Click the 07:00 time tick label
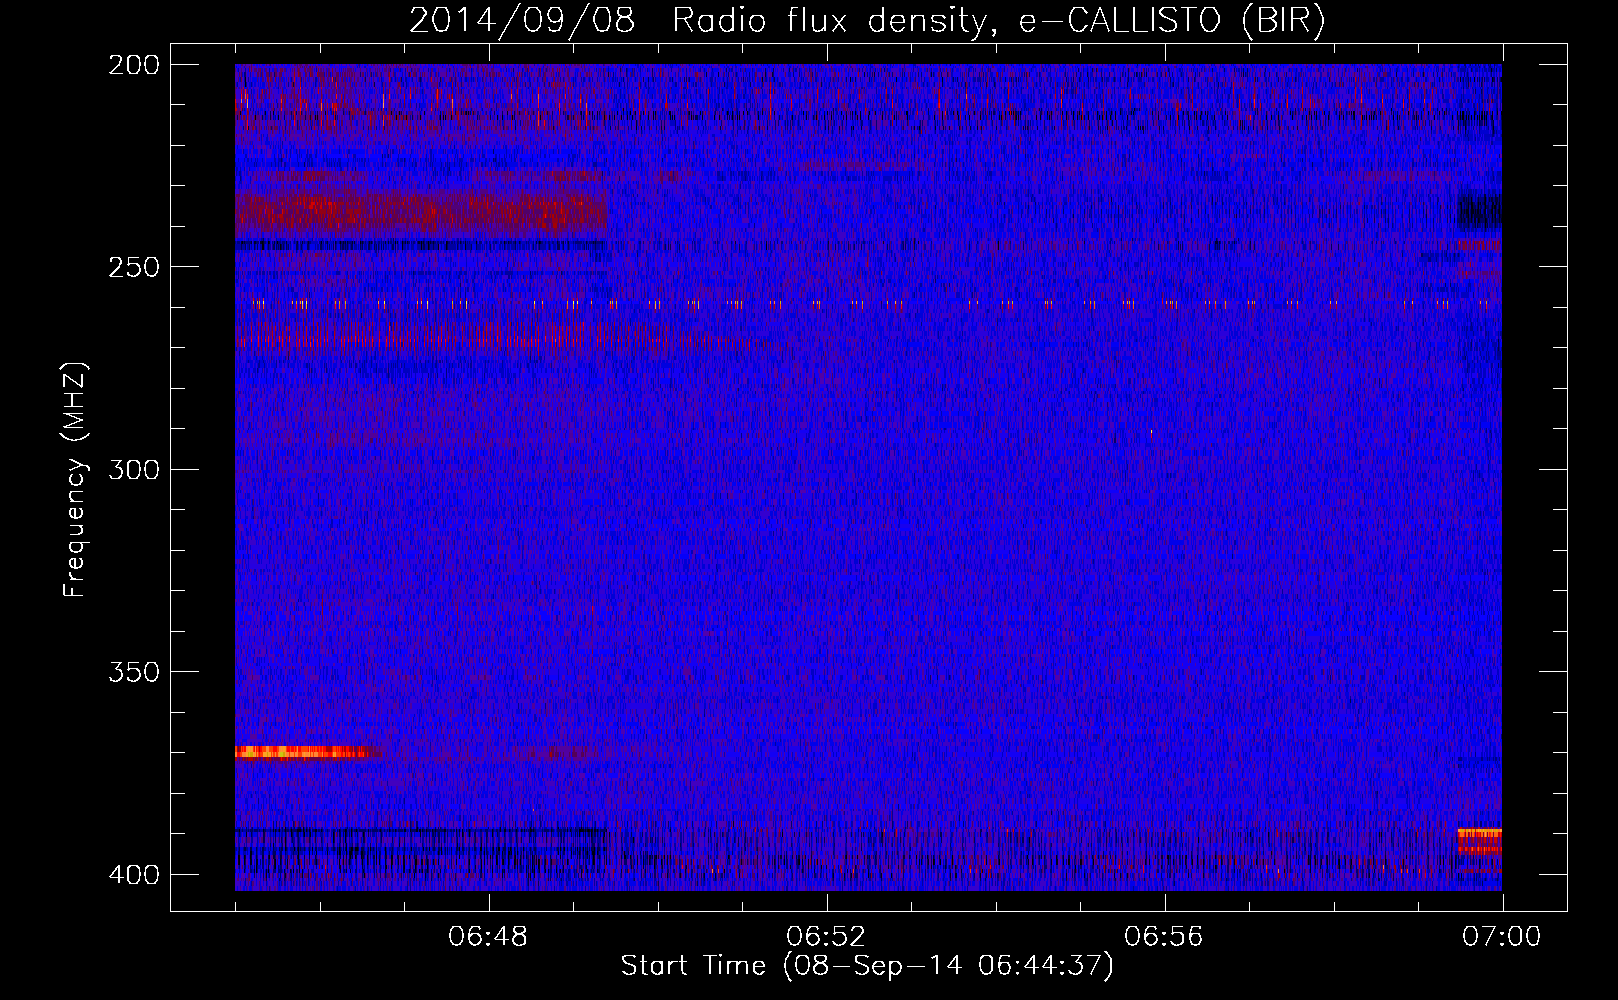This screenshot has width=1618, height=1000. click(x=1502, y=937)
